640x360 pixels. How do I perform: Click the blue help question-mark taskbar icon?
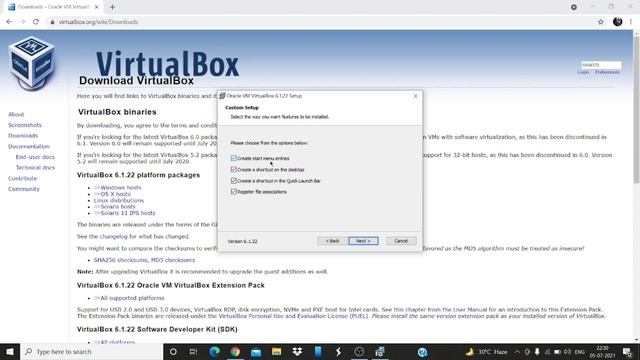pos(422,351)
